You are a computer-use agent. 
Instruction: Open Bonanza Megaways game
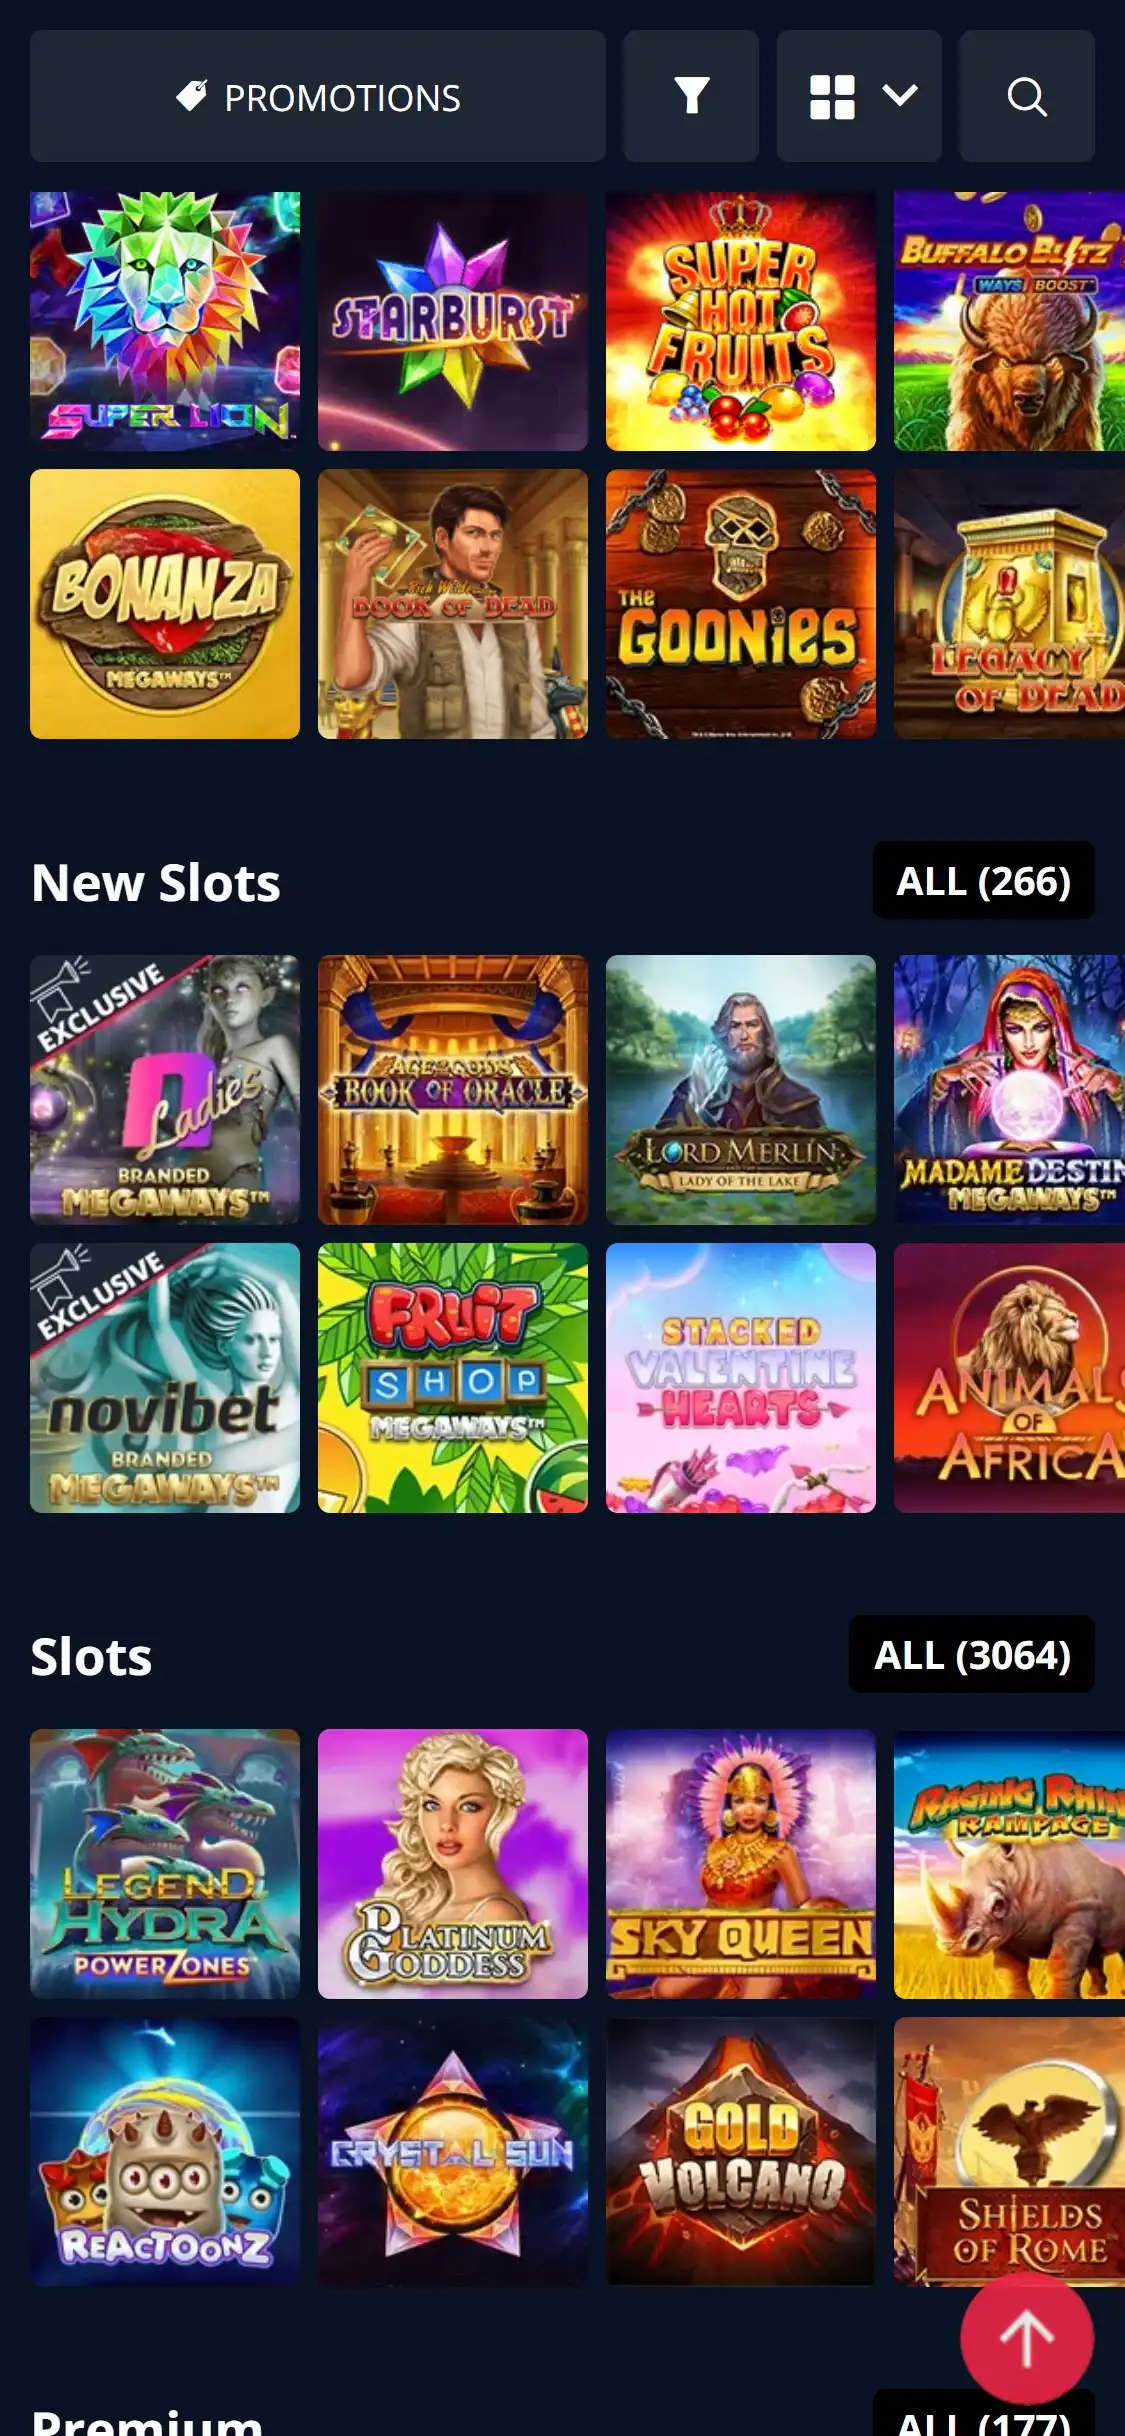click(x=165, y=604)
